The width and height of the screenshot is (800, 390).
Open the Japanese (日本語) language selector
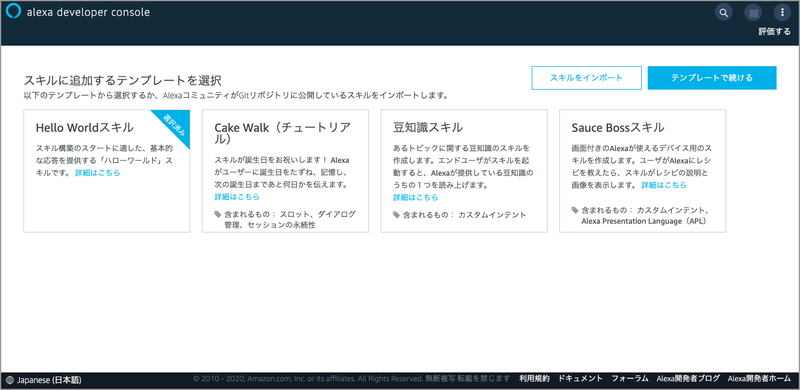tap(44, 380)
